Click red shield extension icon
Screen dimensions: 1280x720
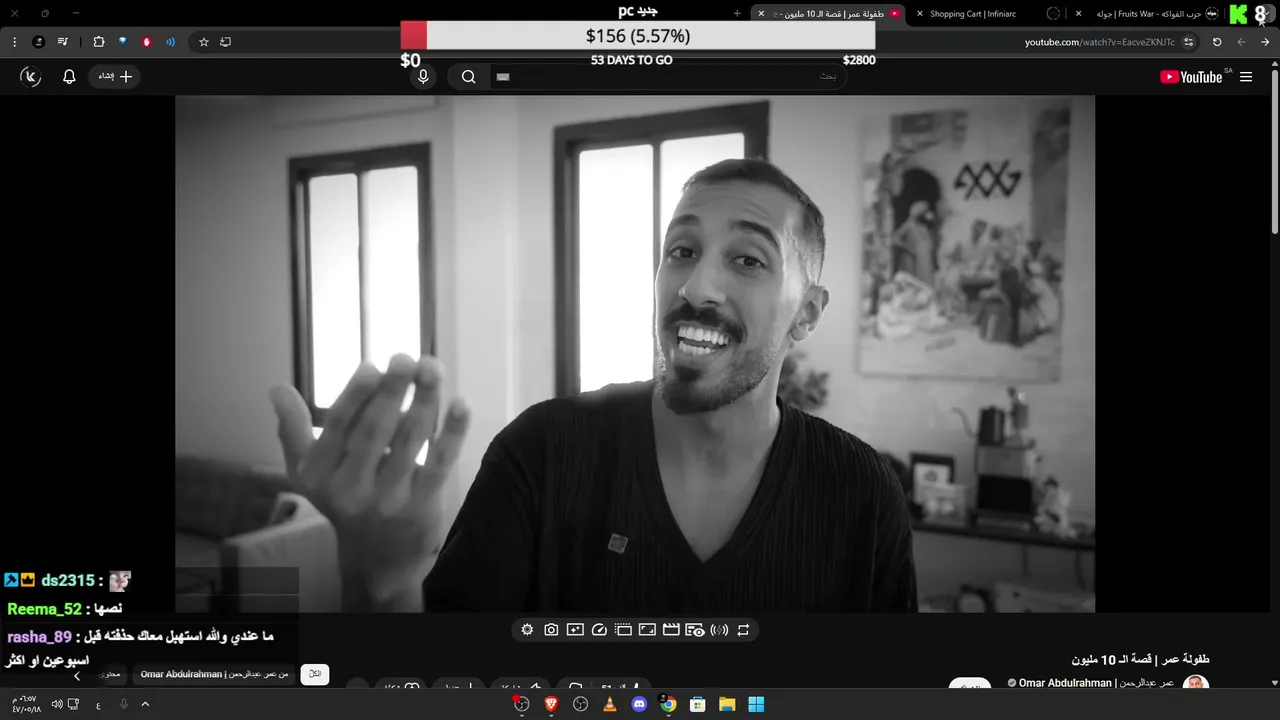[x=147, y=42]
